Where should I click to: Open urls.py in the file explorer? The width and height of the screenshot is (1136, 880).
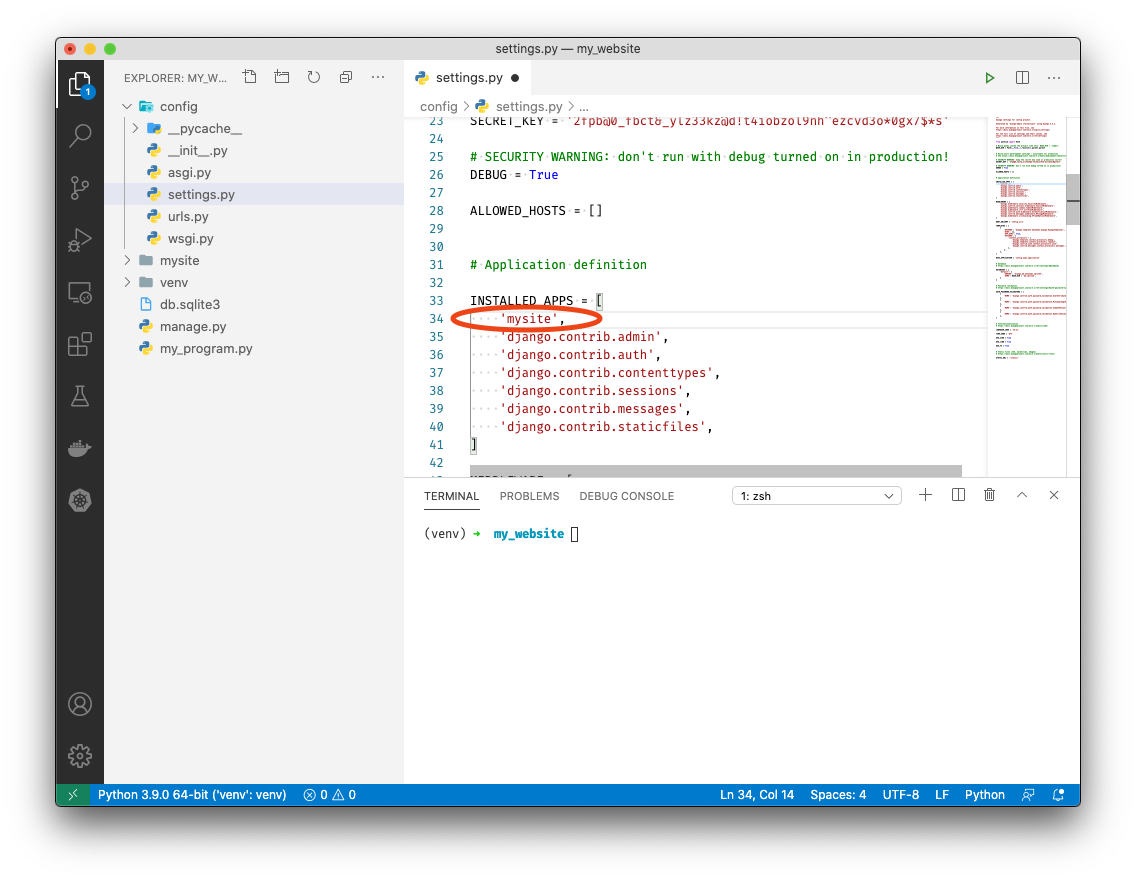(188, 217)
